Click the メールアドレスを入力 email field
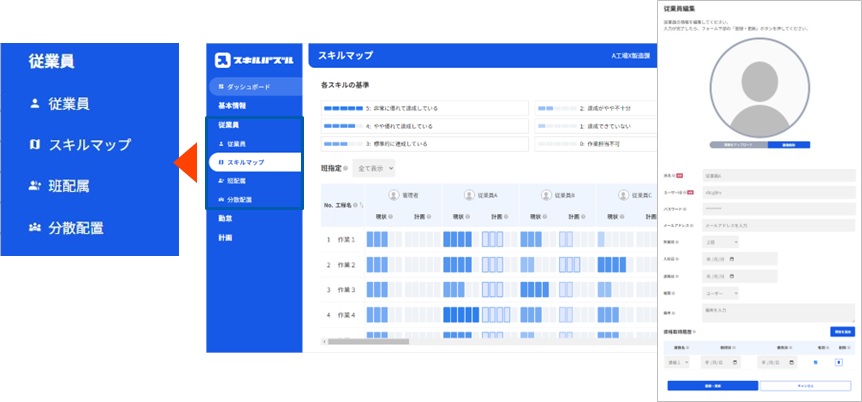Screen dimensions: 862x402 pyautogui.click(x=778, y=225)
